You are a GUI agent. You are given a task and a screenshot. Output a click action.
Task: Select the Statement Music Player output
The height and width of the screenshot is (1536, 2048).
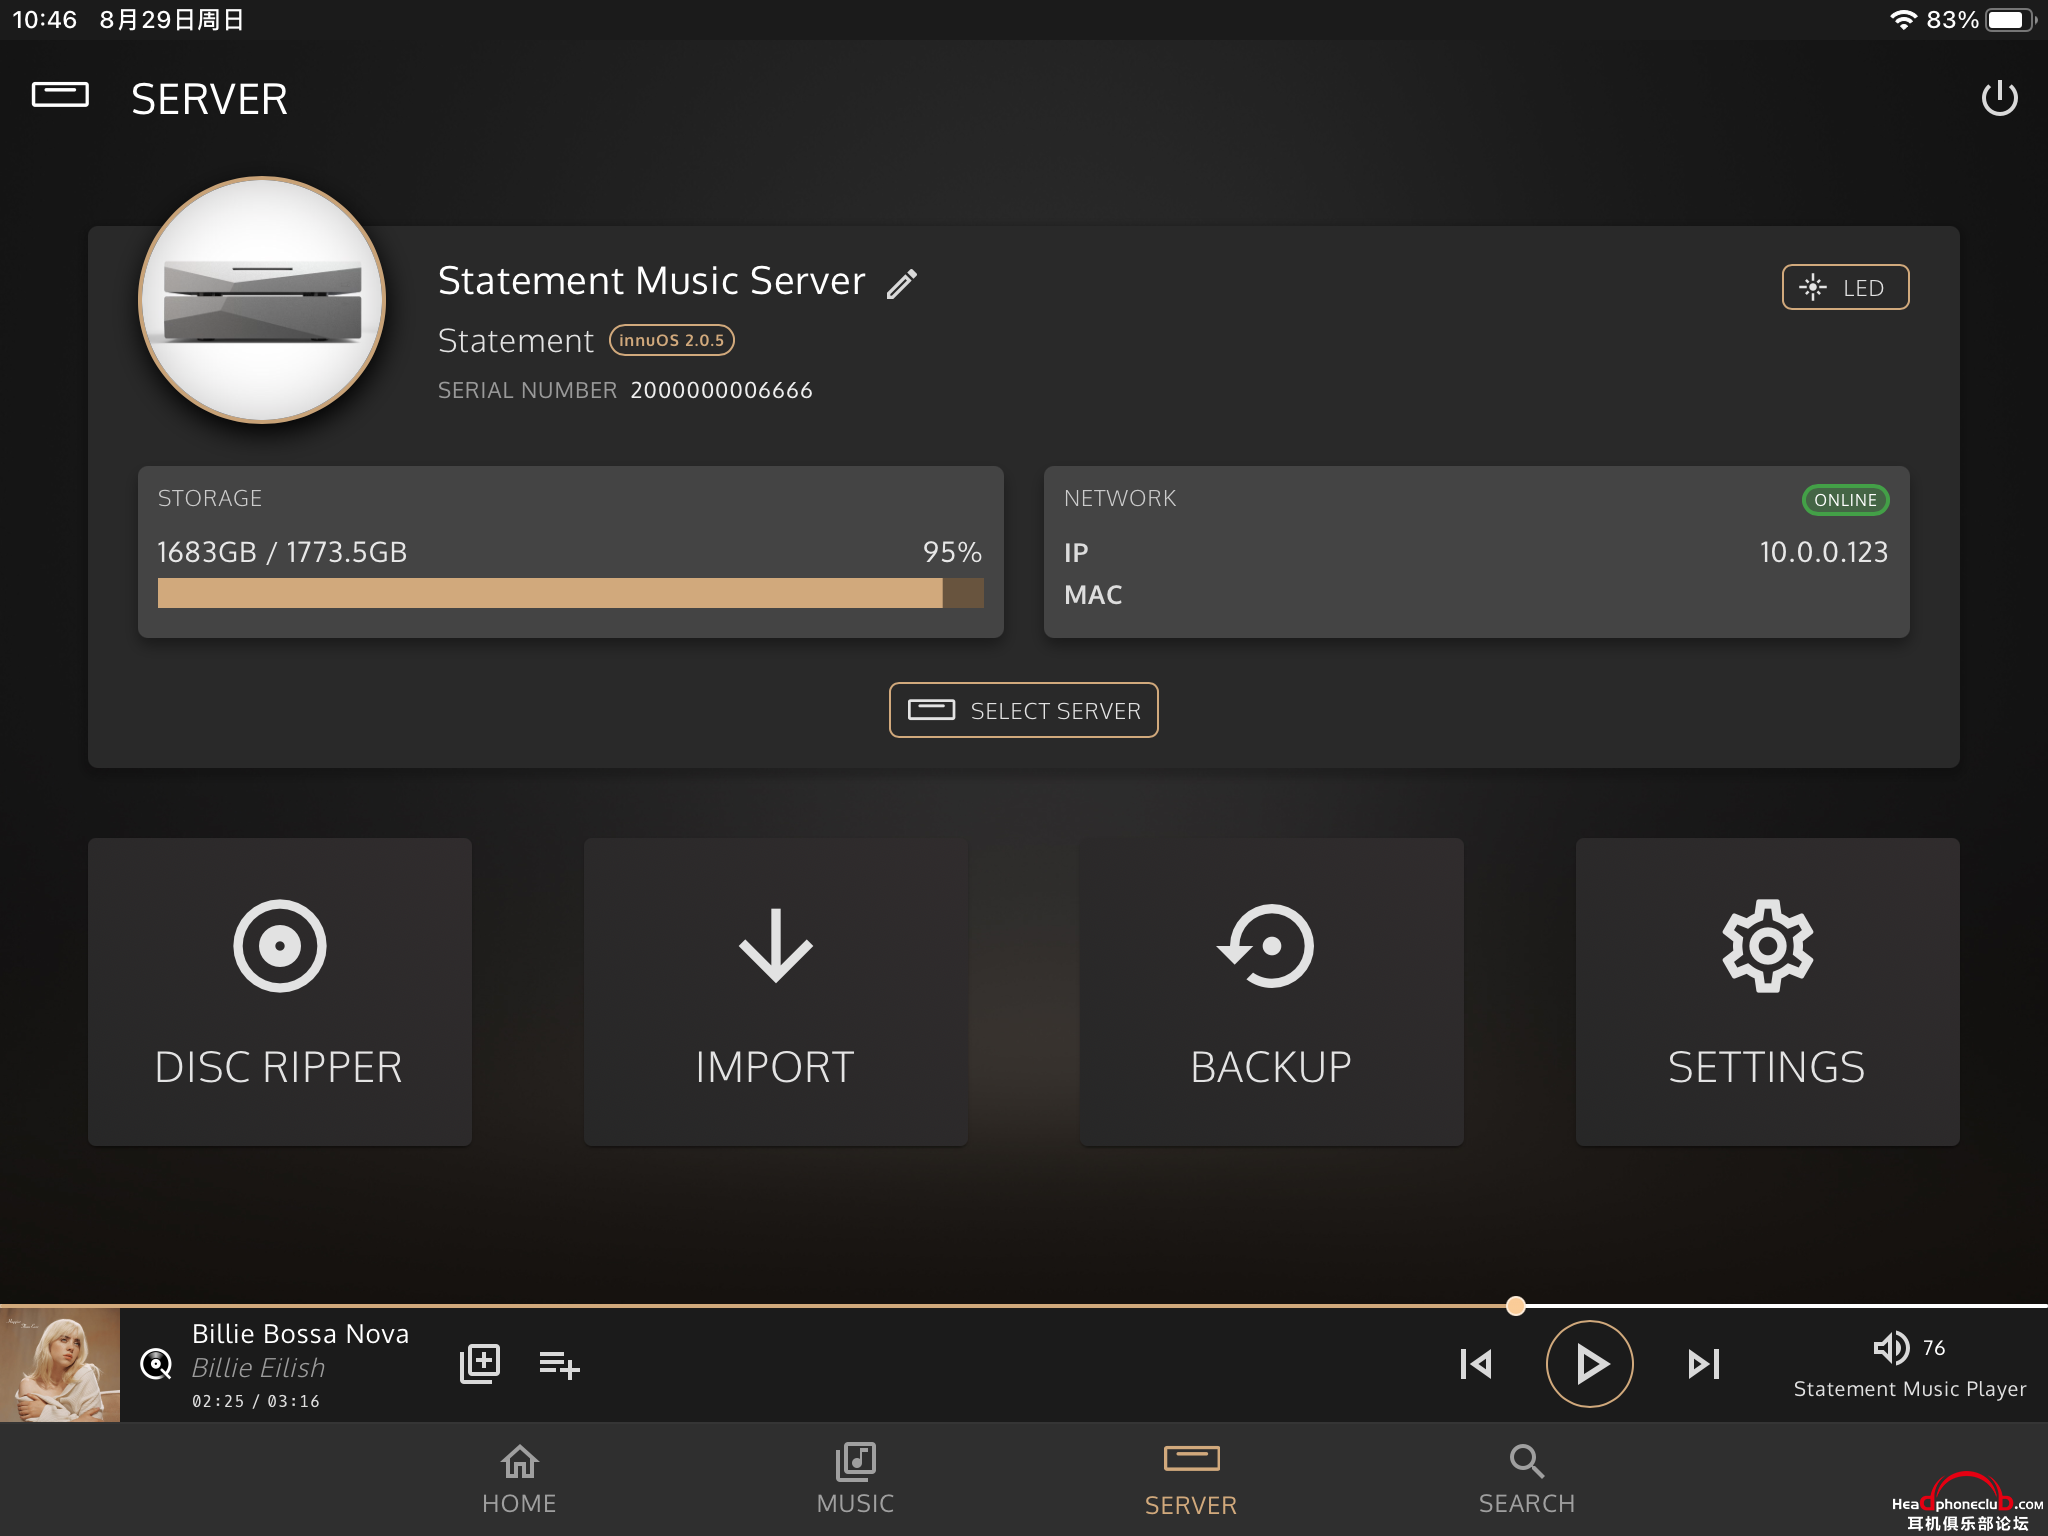pyautogui.click(x=1910, y=1389)
